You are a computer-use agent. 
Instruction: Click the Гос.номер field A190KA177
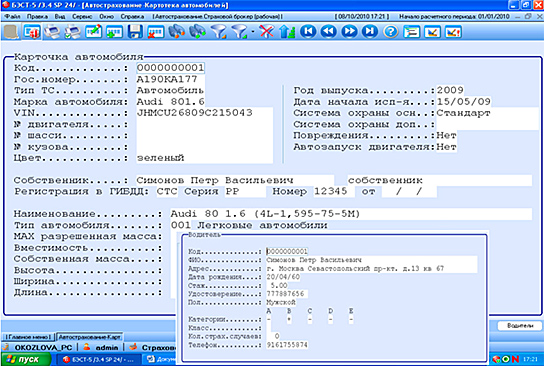(170, 79)
